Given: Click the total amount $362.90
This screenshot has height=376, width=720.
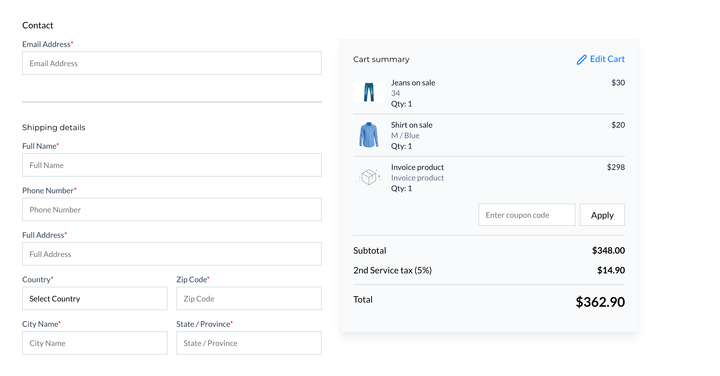Looking at the screenshot, I should 600,302.
